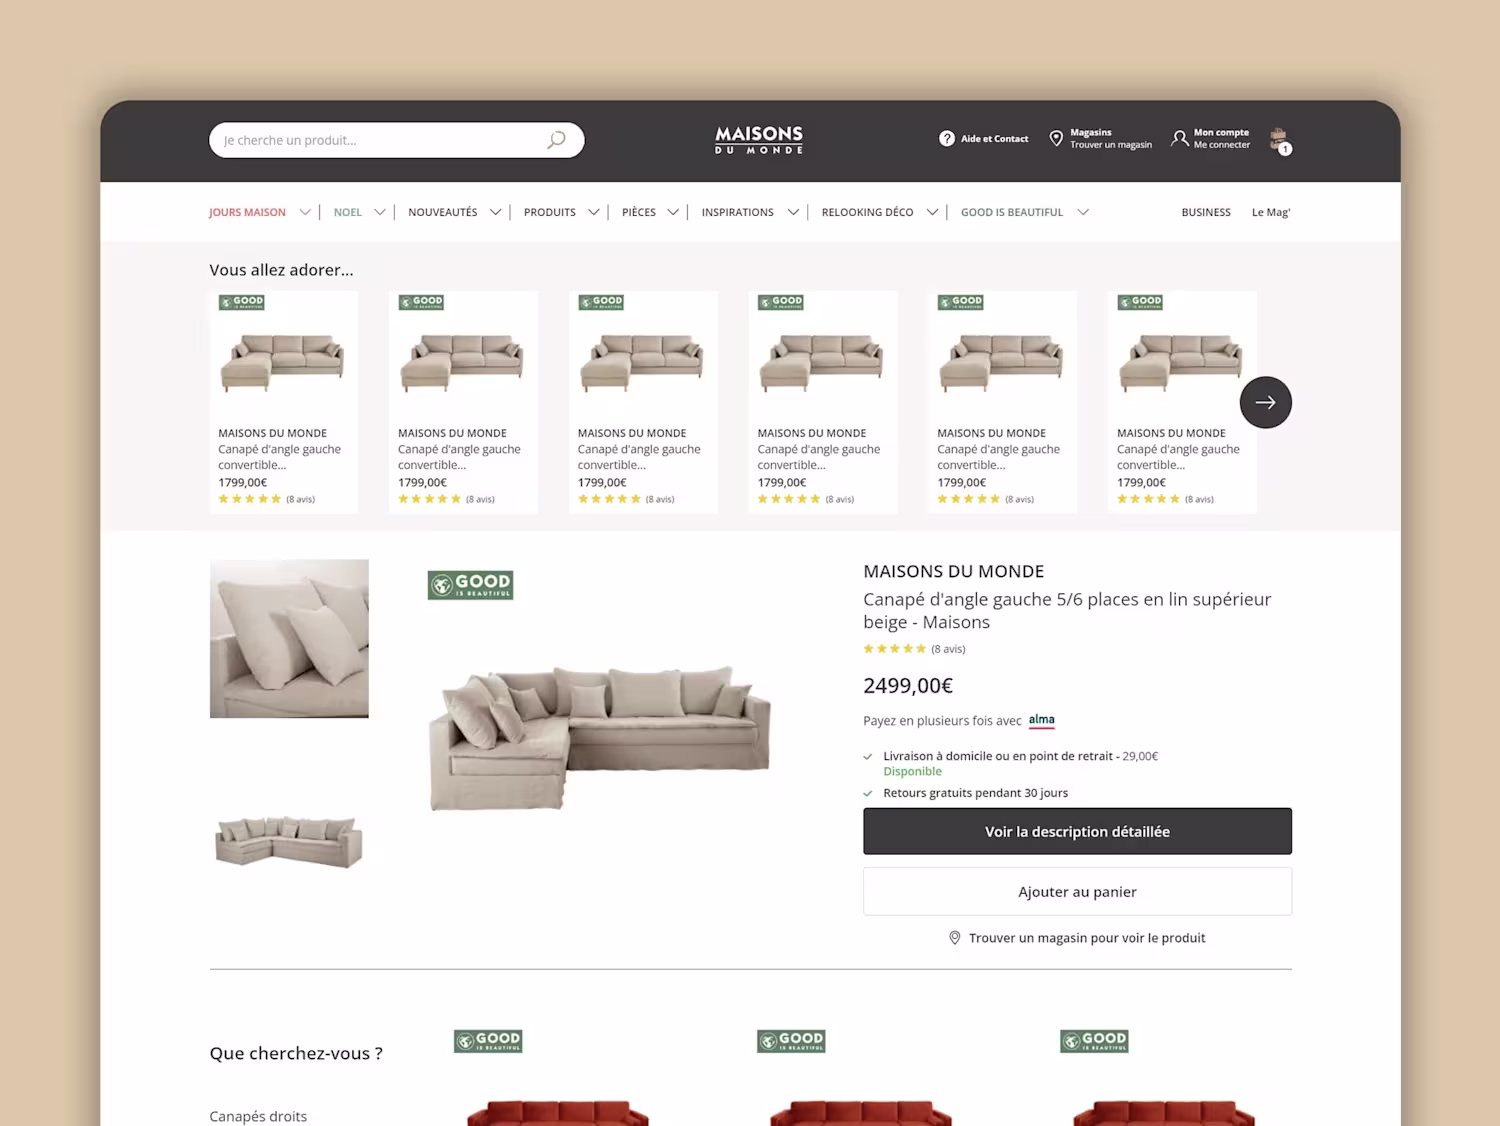Click the Good is Beautiful badge on main image
The height and width of the screenshot is (1126, 1500).
(470, 585)
